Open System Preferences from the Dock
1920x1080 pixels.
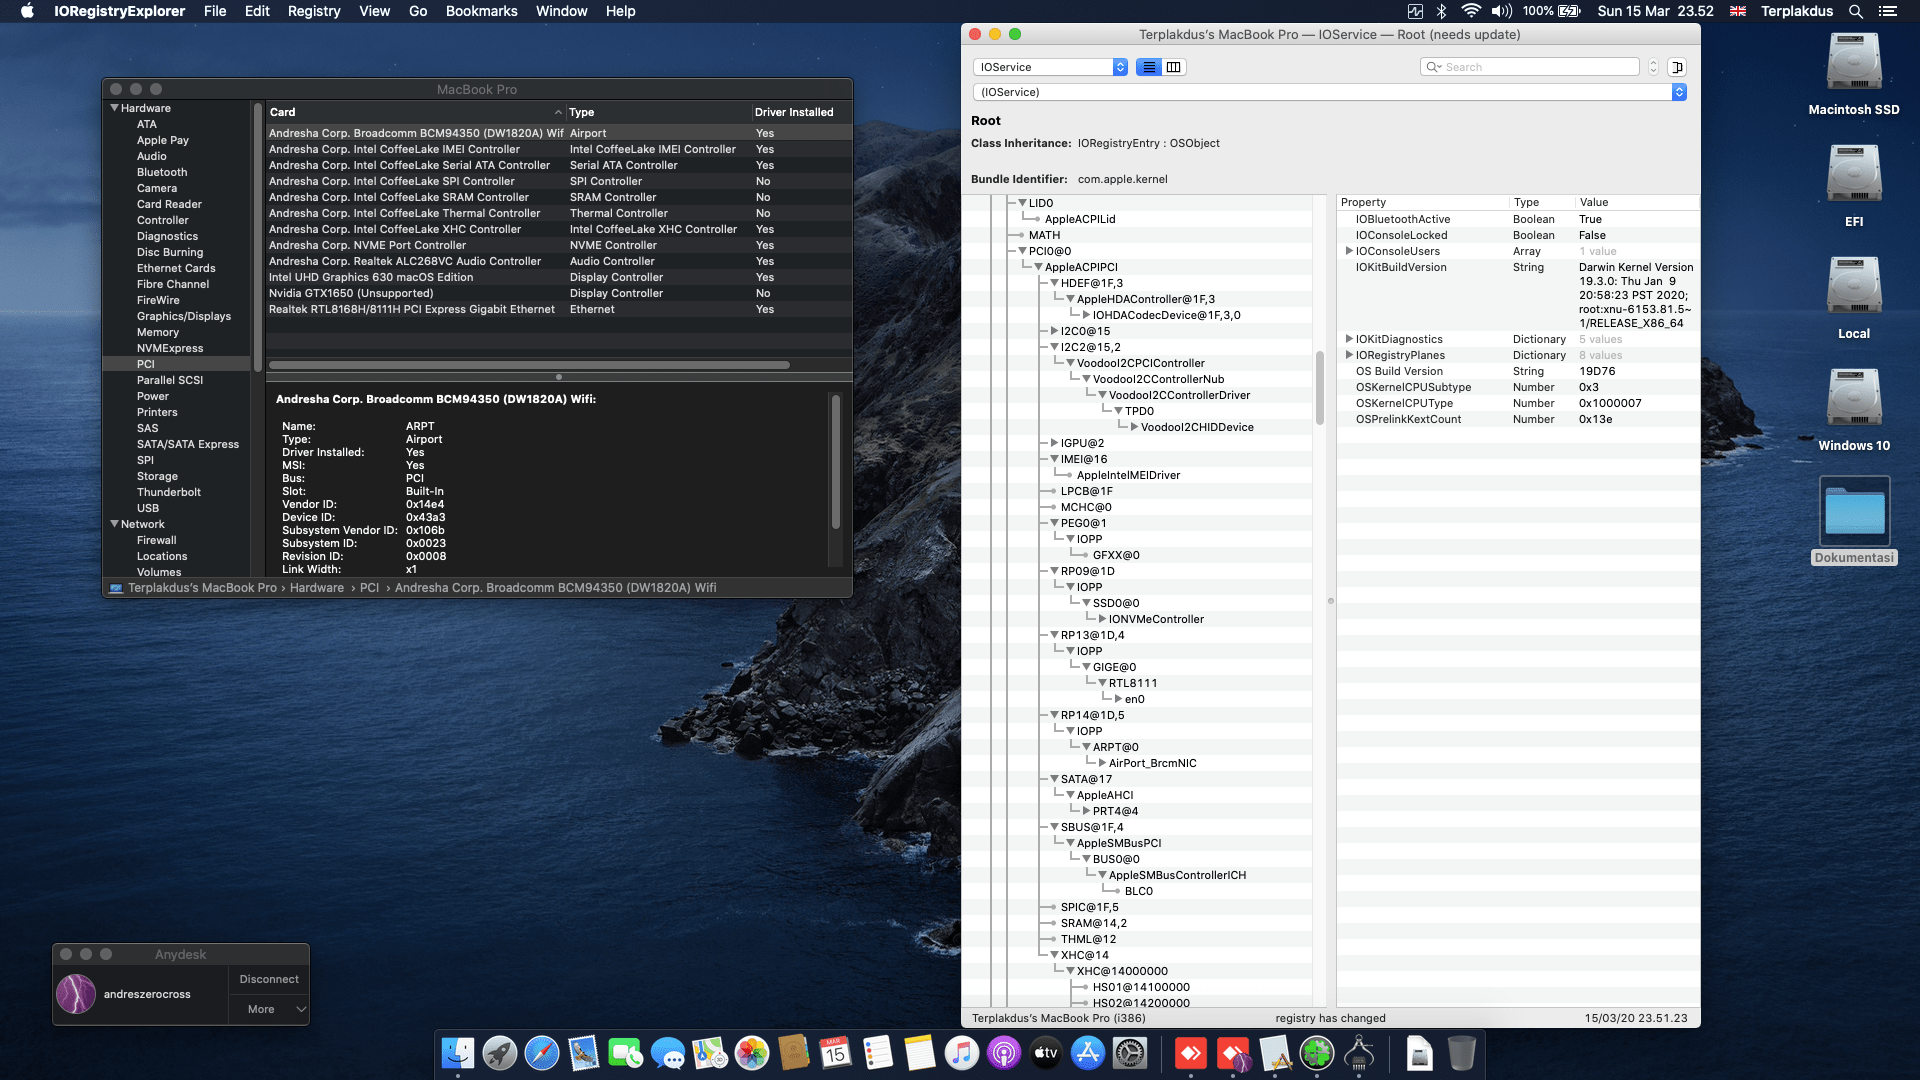click(x=1129, y=1053)
